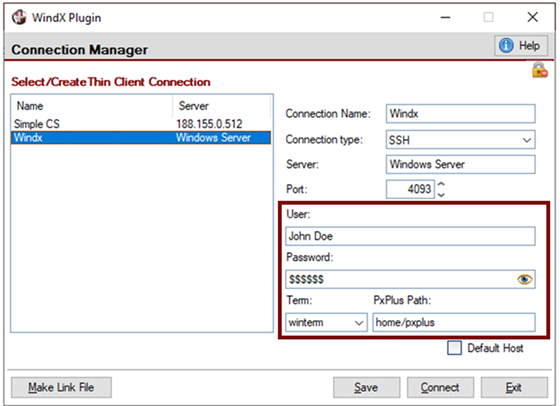This screenshot has width=560, height=406.
Task: Click the Server column header
Action: [x=221, y=106]
